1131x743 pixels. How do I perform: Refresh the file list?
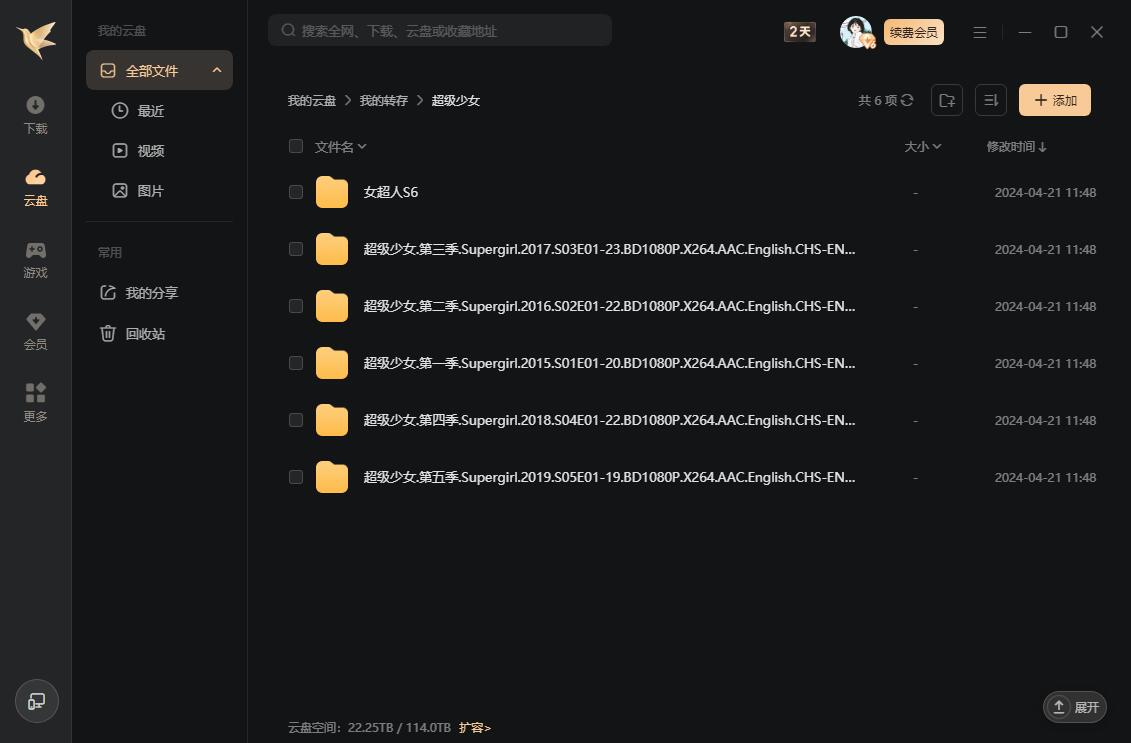(x=907, y=100)
